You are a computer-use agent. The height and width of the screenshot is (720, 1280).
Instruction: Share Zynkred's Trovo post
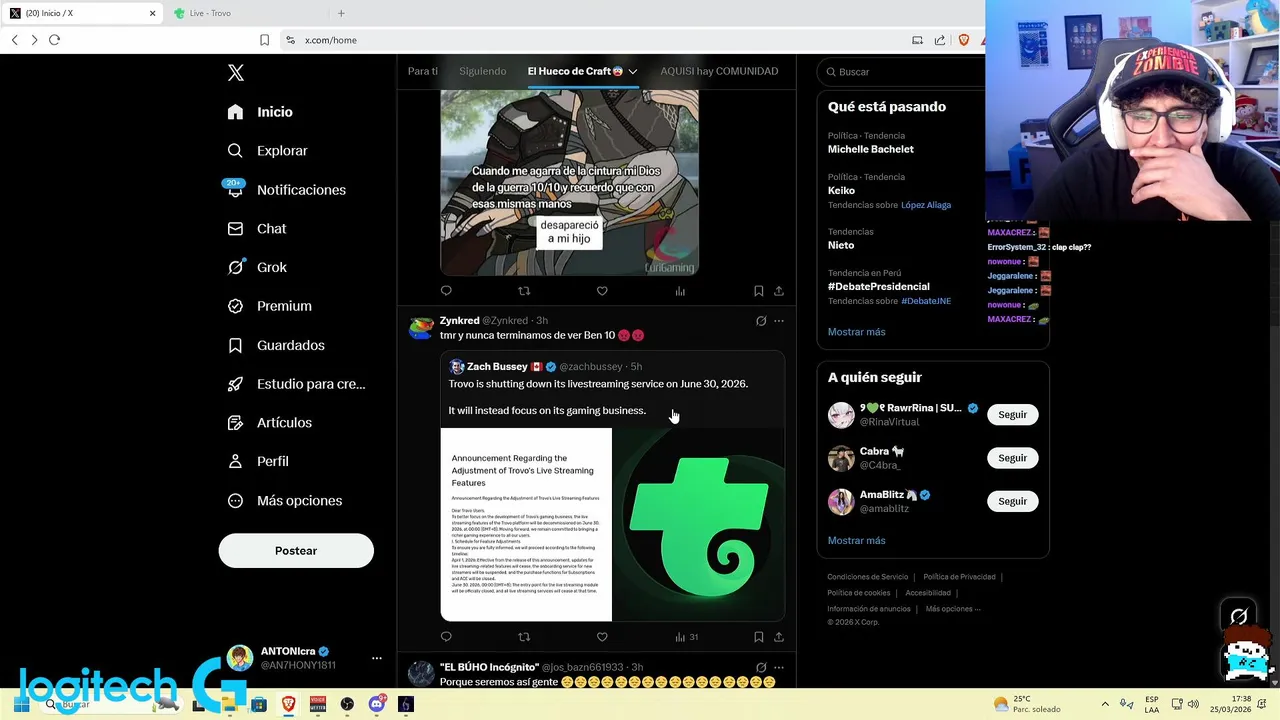point(778,637)
